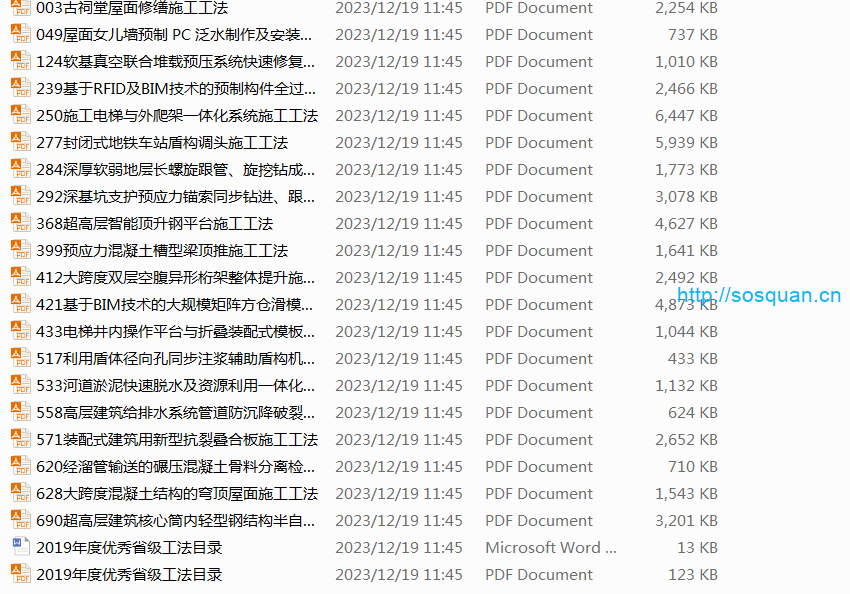Click PDF icon for 628大跨度混凝土结构 file
The width and height of the screenshot is (850, 594).
click(x=20, y=493)
